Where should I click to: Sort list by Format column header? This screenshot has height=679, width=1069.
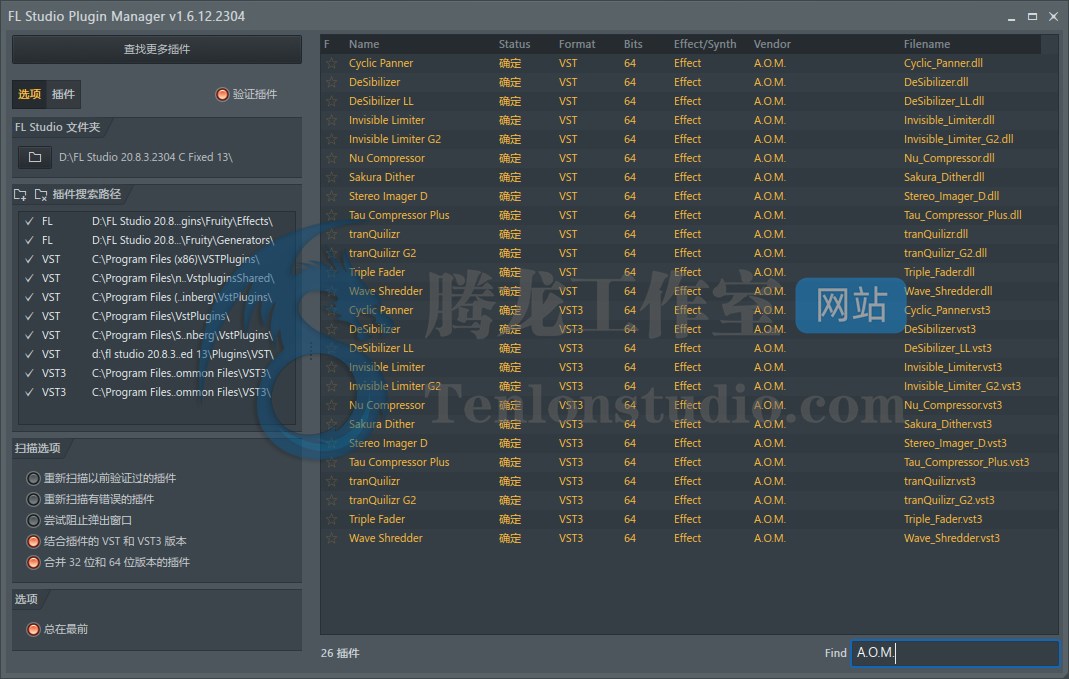577,44
